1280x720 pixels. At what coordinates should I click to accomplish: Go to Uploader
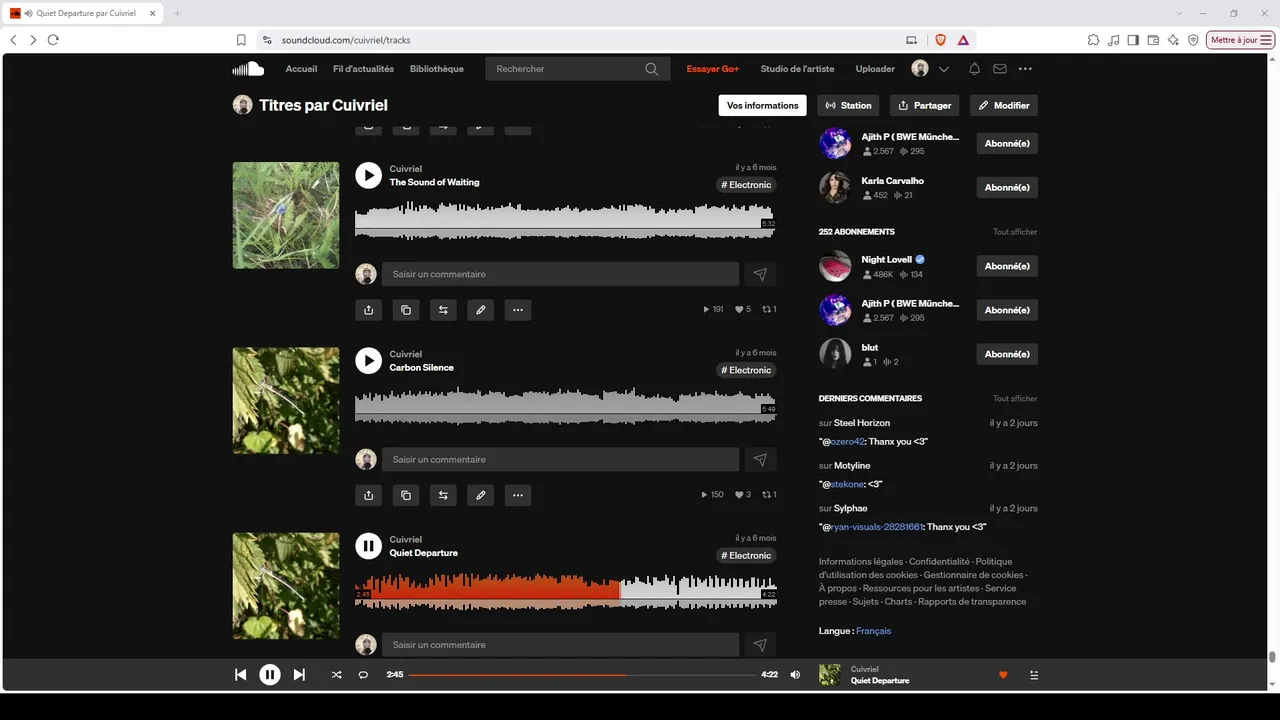875,69
